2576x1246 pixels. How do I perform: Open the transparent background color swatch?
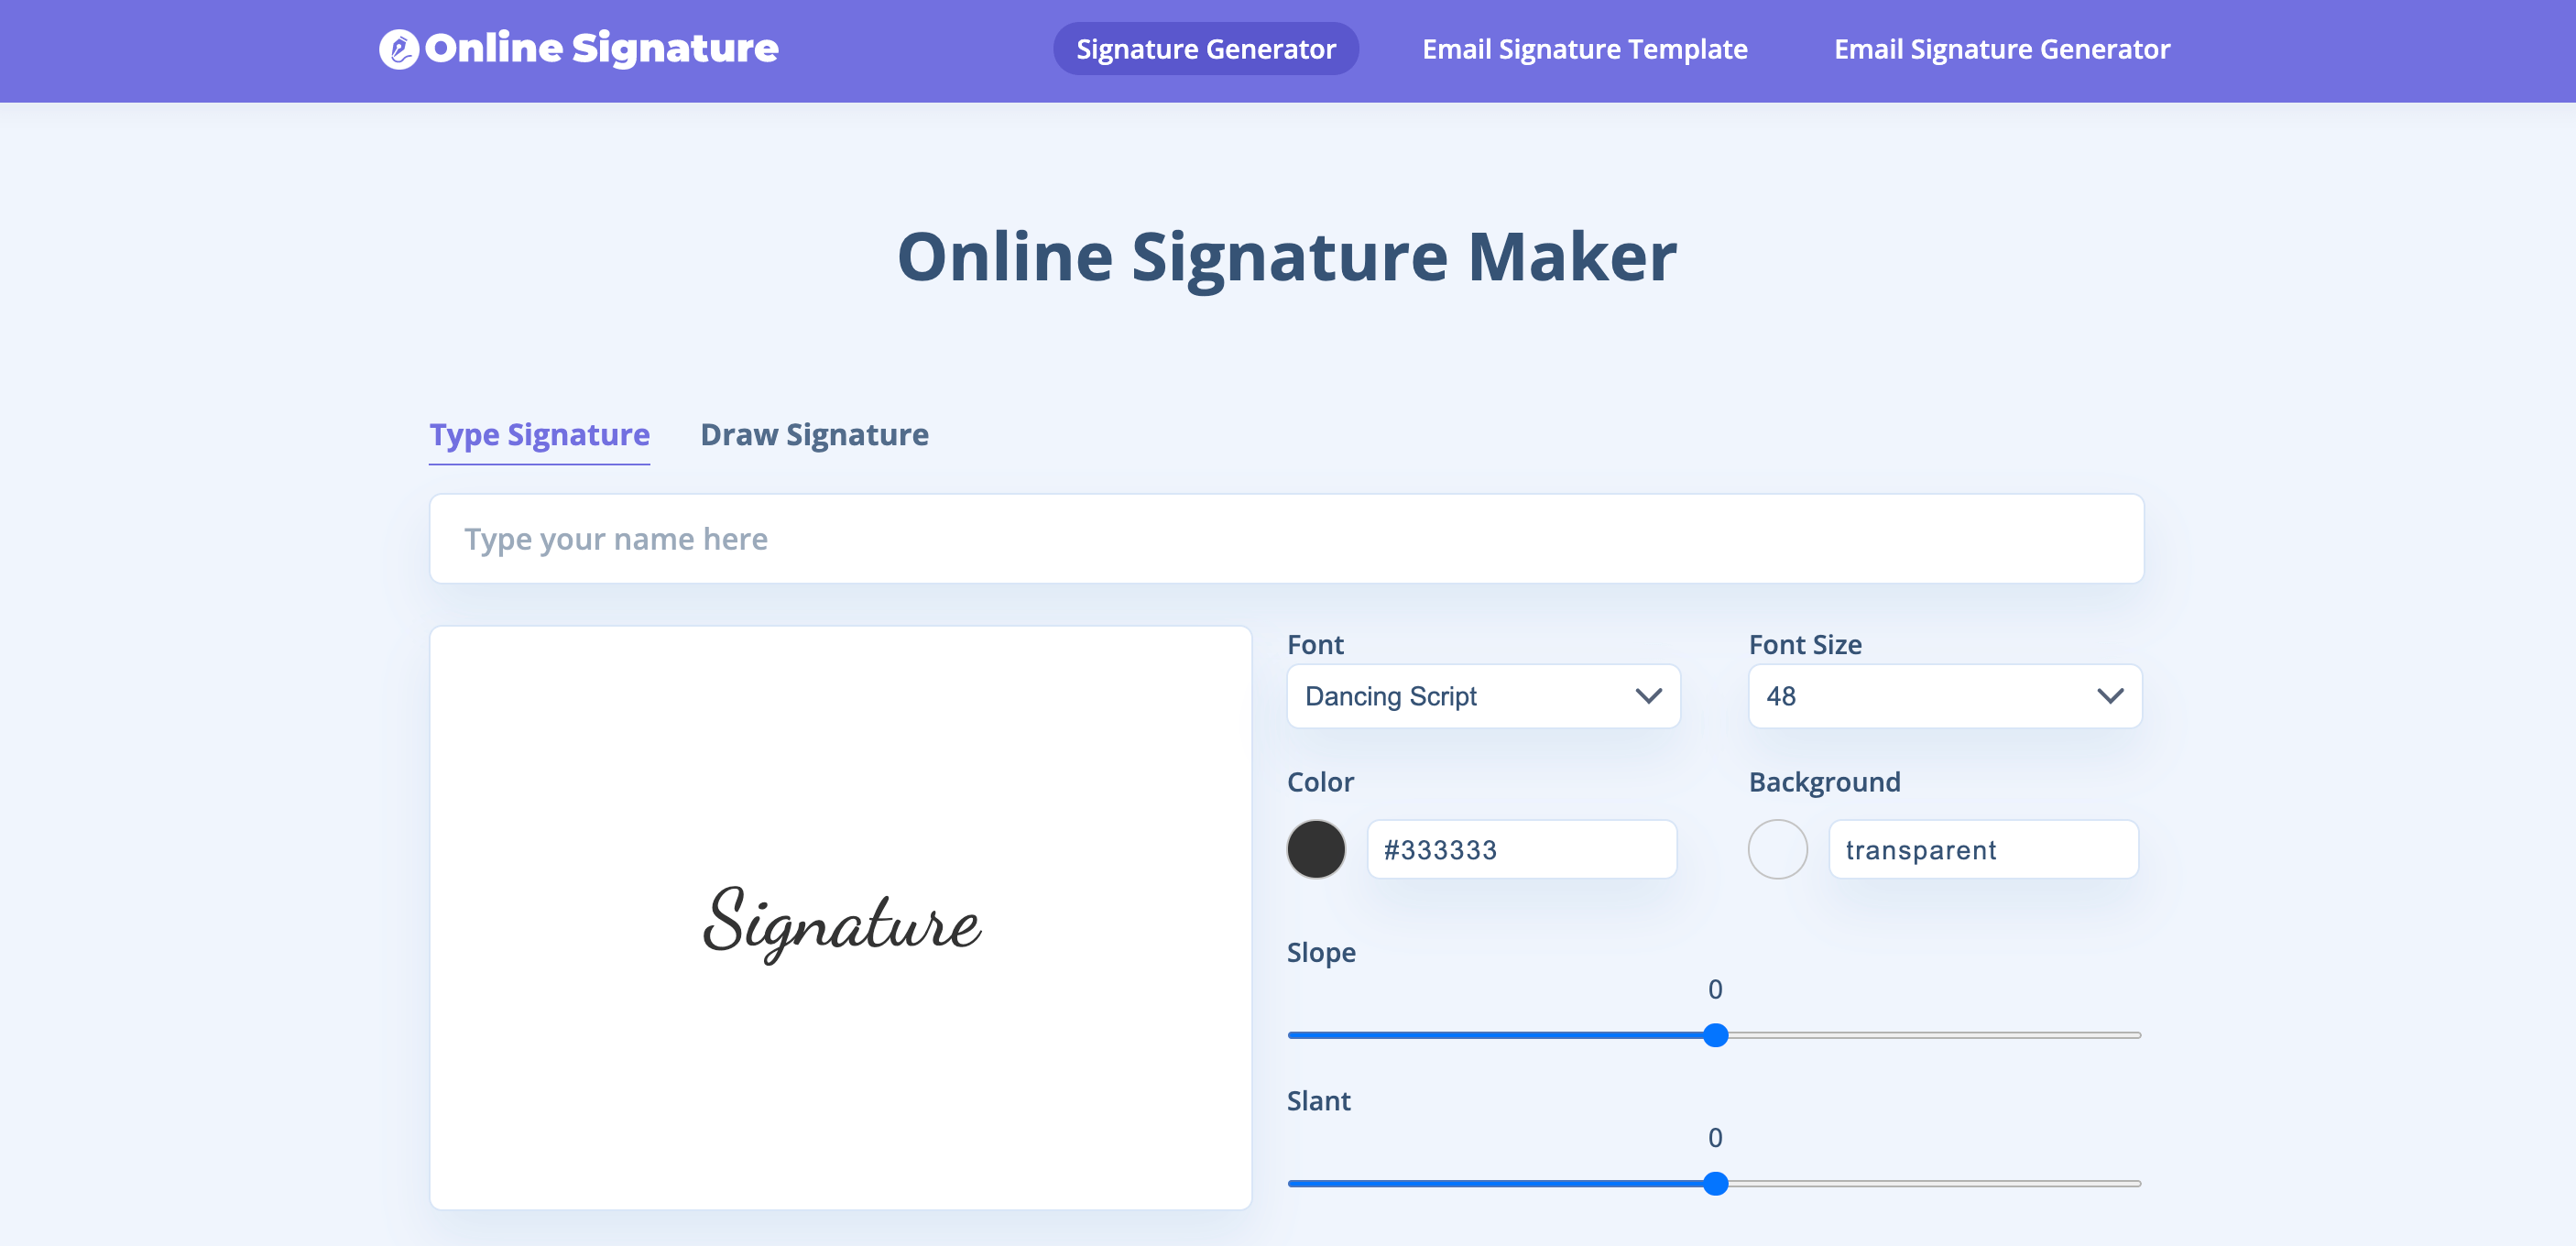click(x=1777, y=850)
